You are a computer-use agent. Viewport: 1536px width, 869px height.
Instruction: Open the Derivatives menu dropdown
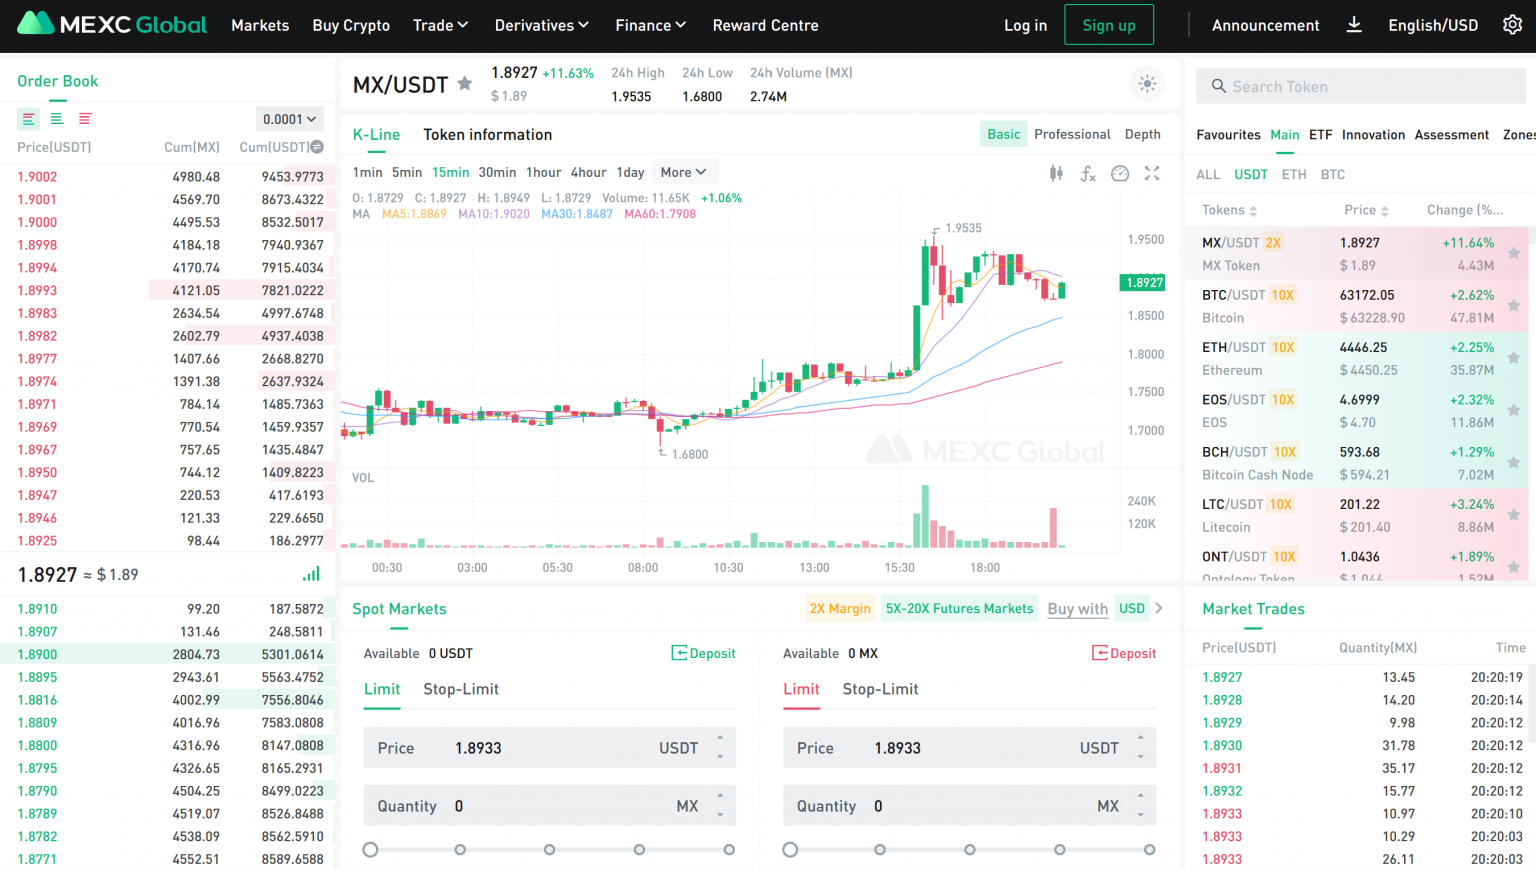541,25
